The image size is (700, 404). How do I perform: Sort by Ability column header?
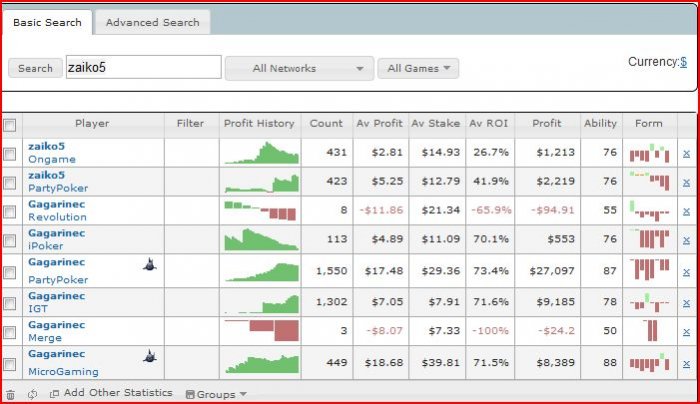pyautogui.click(x=600, y=124)
